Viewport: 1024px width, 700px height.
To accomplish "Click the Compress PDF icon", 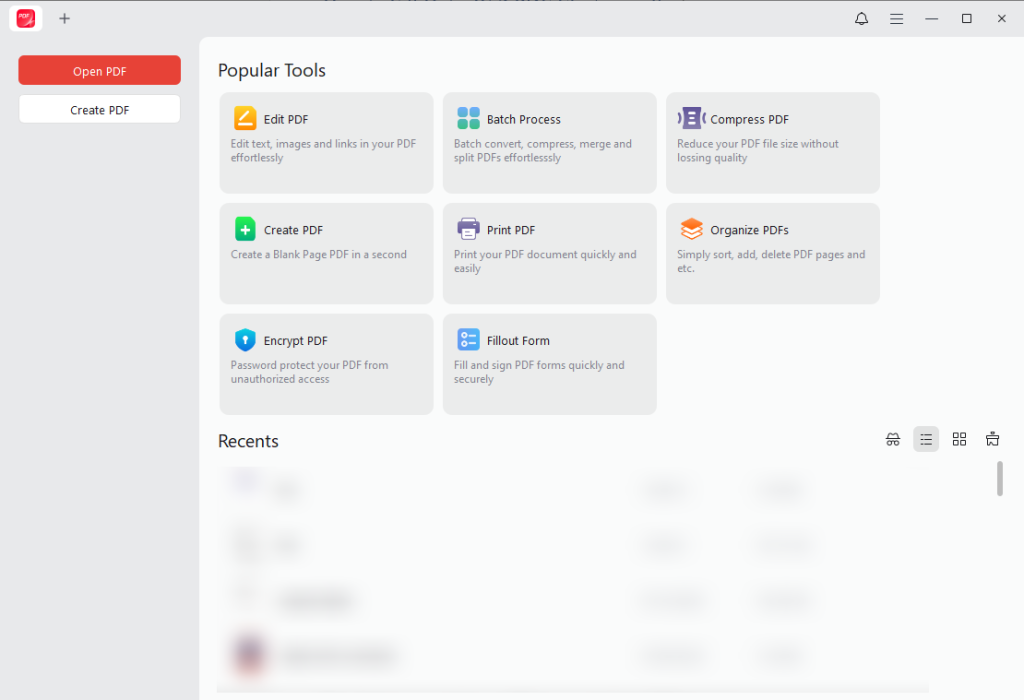I will click(x=692, y=118).
